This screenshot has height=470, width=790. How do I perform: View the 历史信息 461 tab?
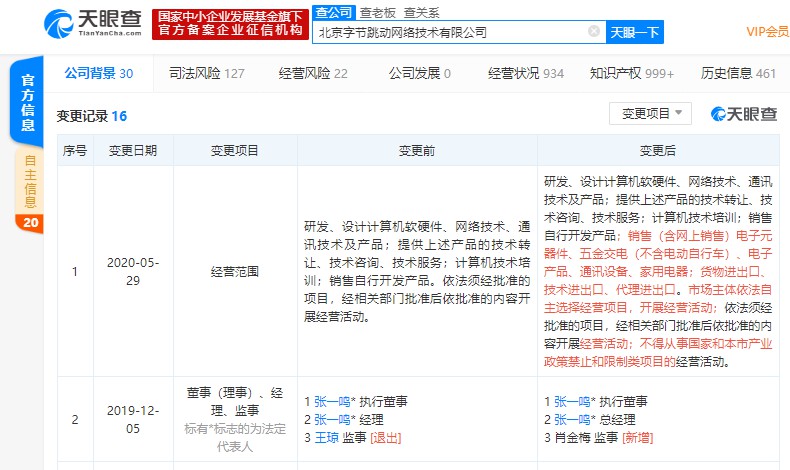739,74
